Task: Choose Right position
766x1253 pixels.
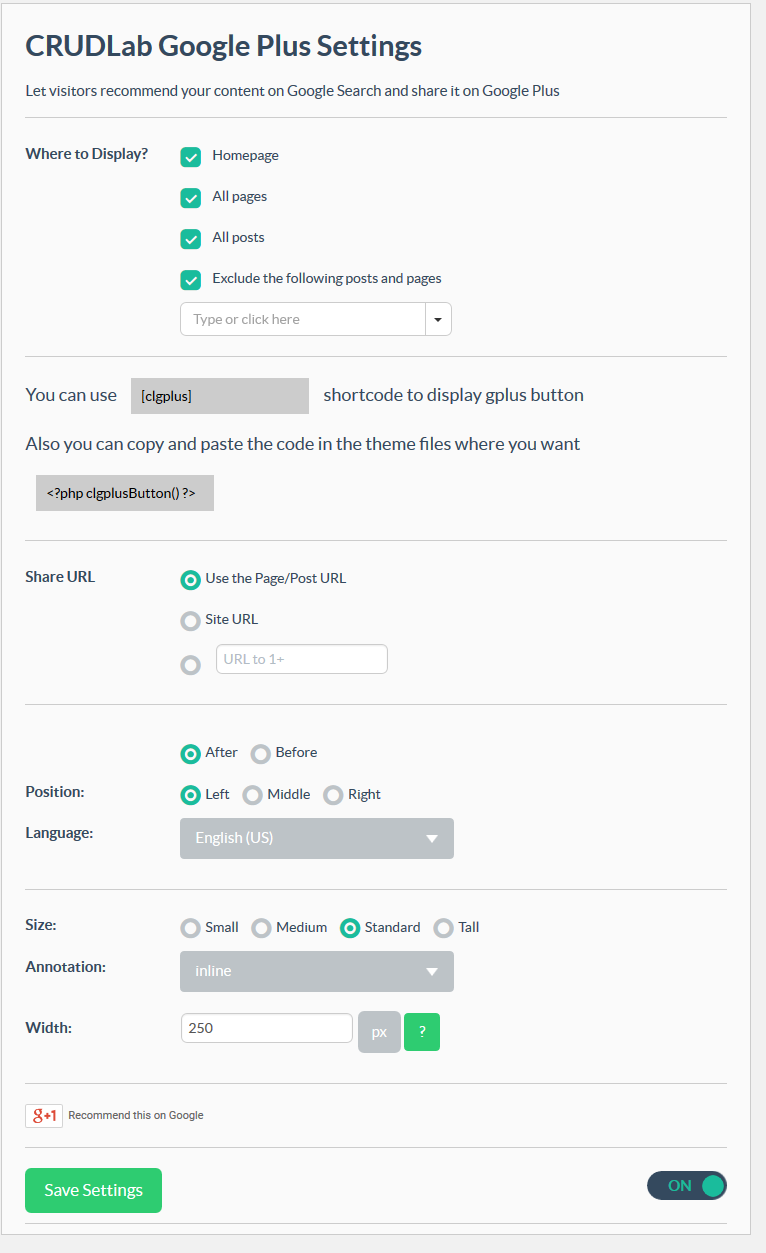Action: tap(332, 795)
